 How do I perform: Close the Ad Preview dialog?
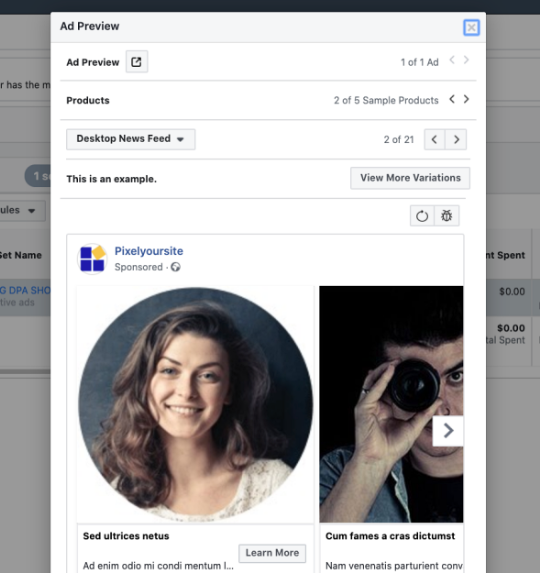pos(471,27)
